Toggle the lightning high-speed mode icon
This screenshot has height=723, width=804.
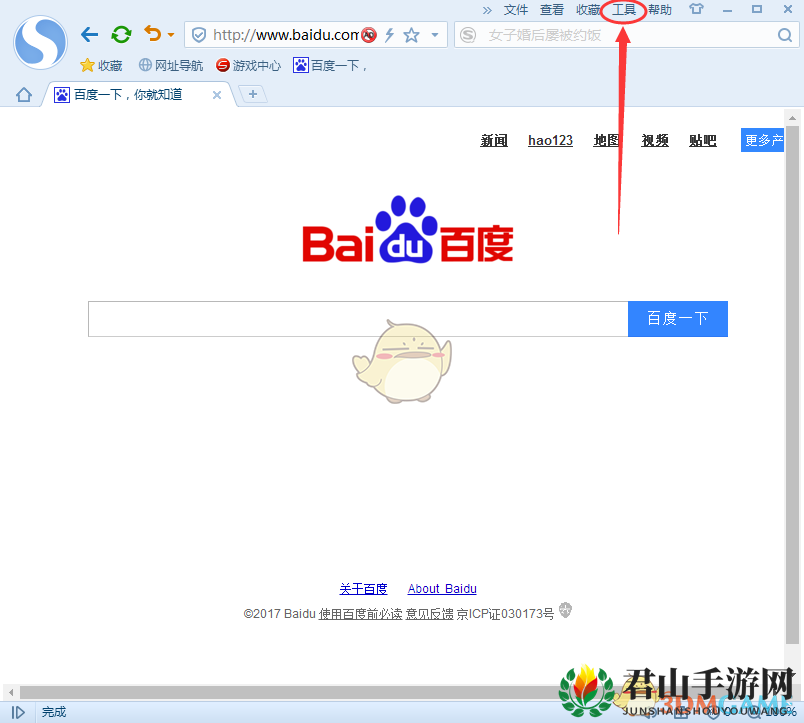[390, 35]
